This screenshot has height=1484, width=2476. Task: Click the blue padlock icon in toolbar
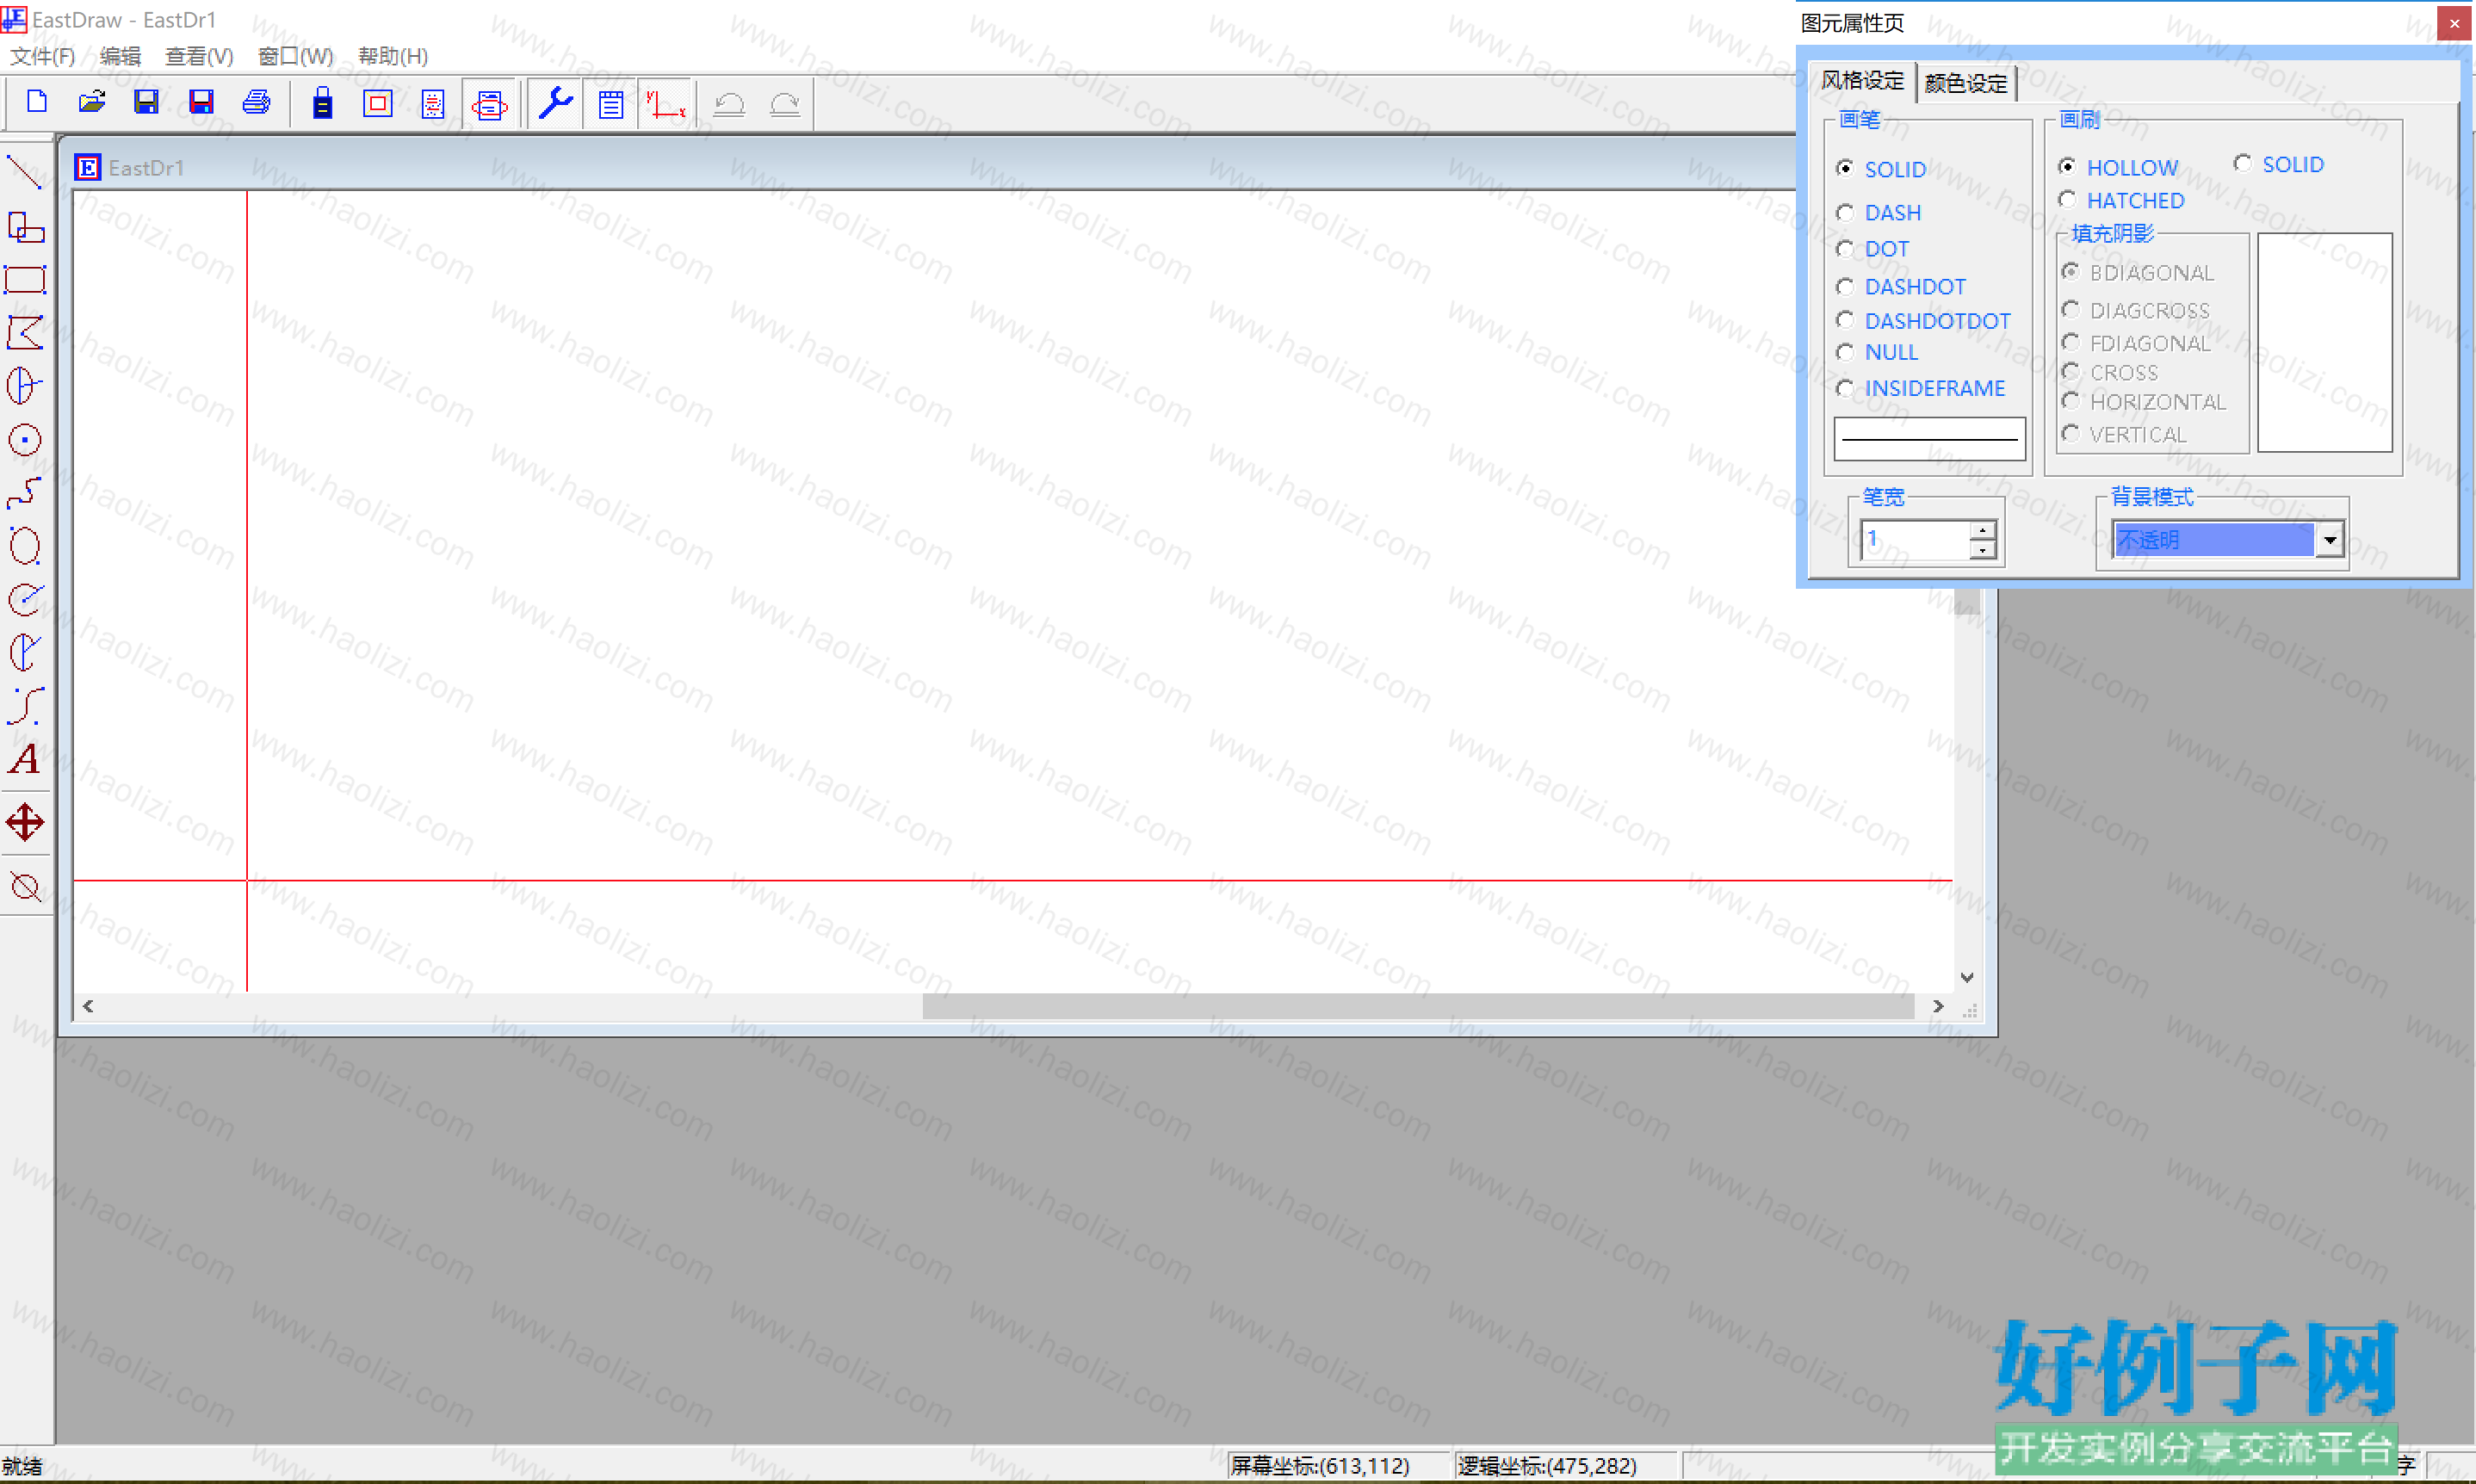pos(322,103)
